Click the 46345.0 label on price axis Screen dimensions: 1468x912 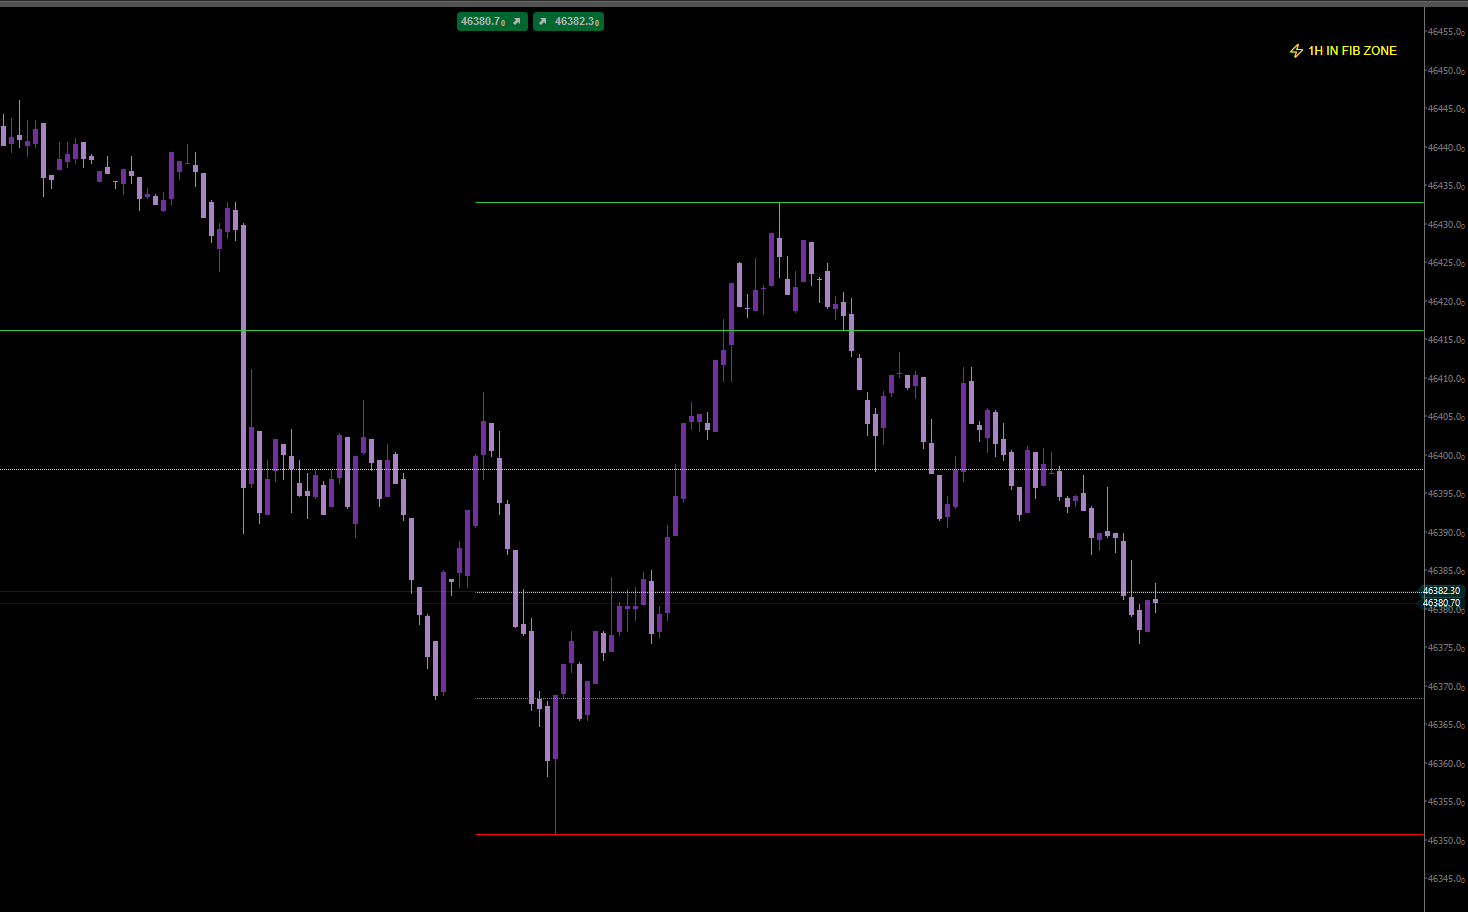tap(1445, 879)
